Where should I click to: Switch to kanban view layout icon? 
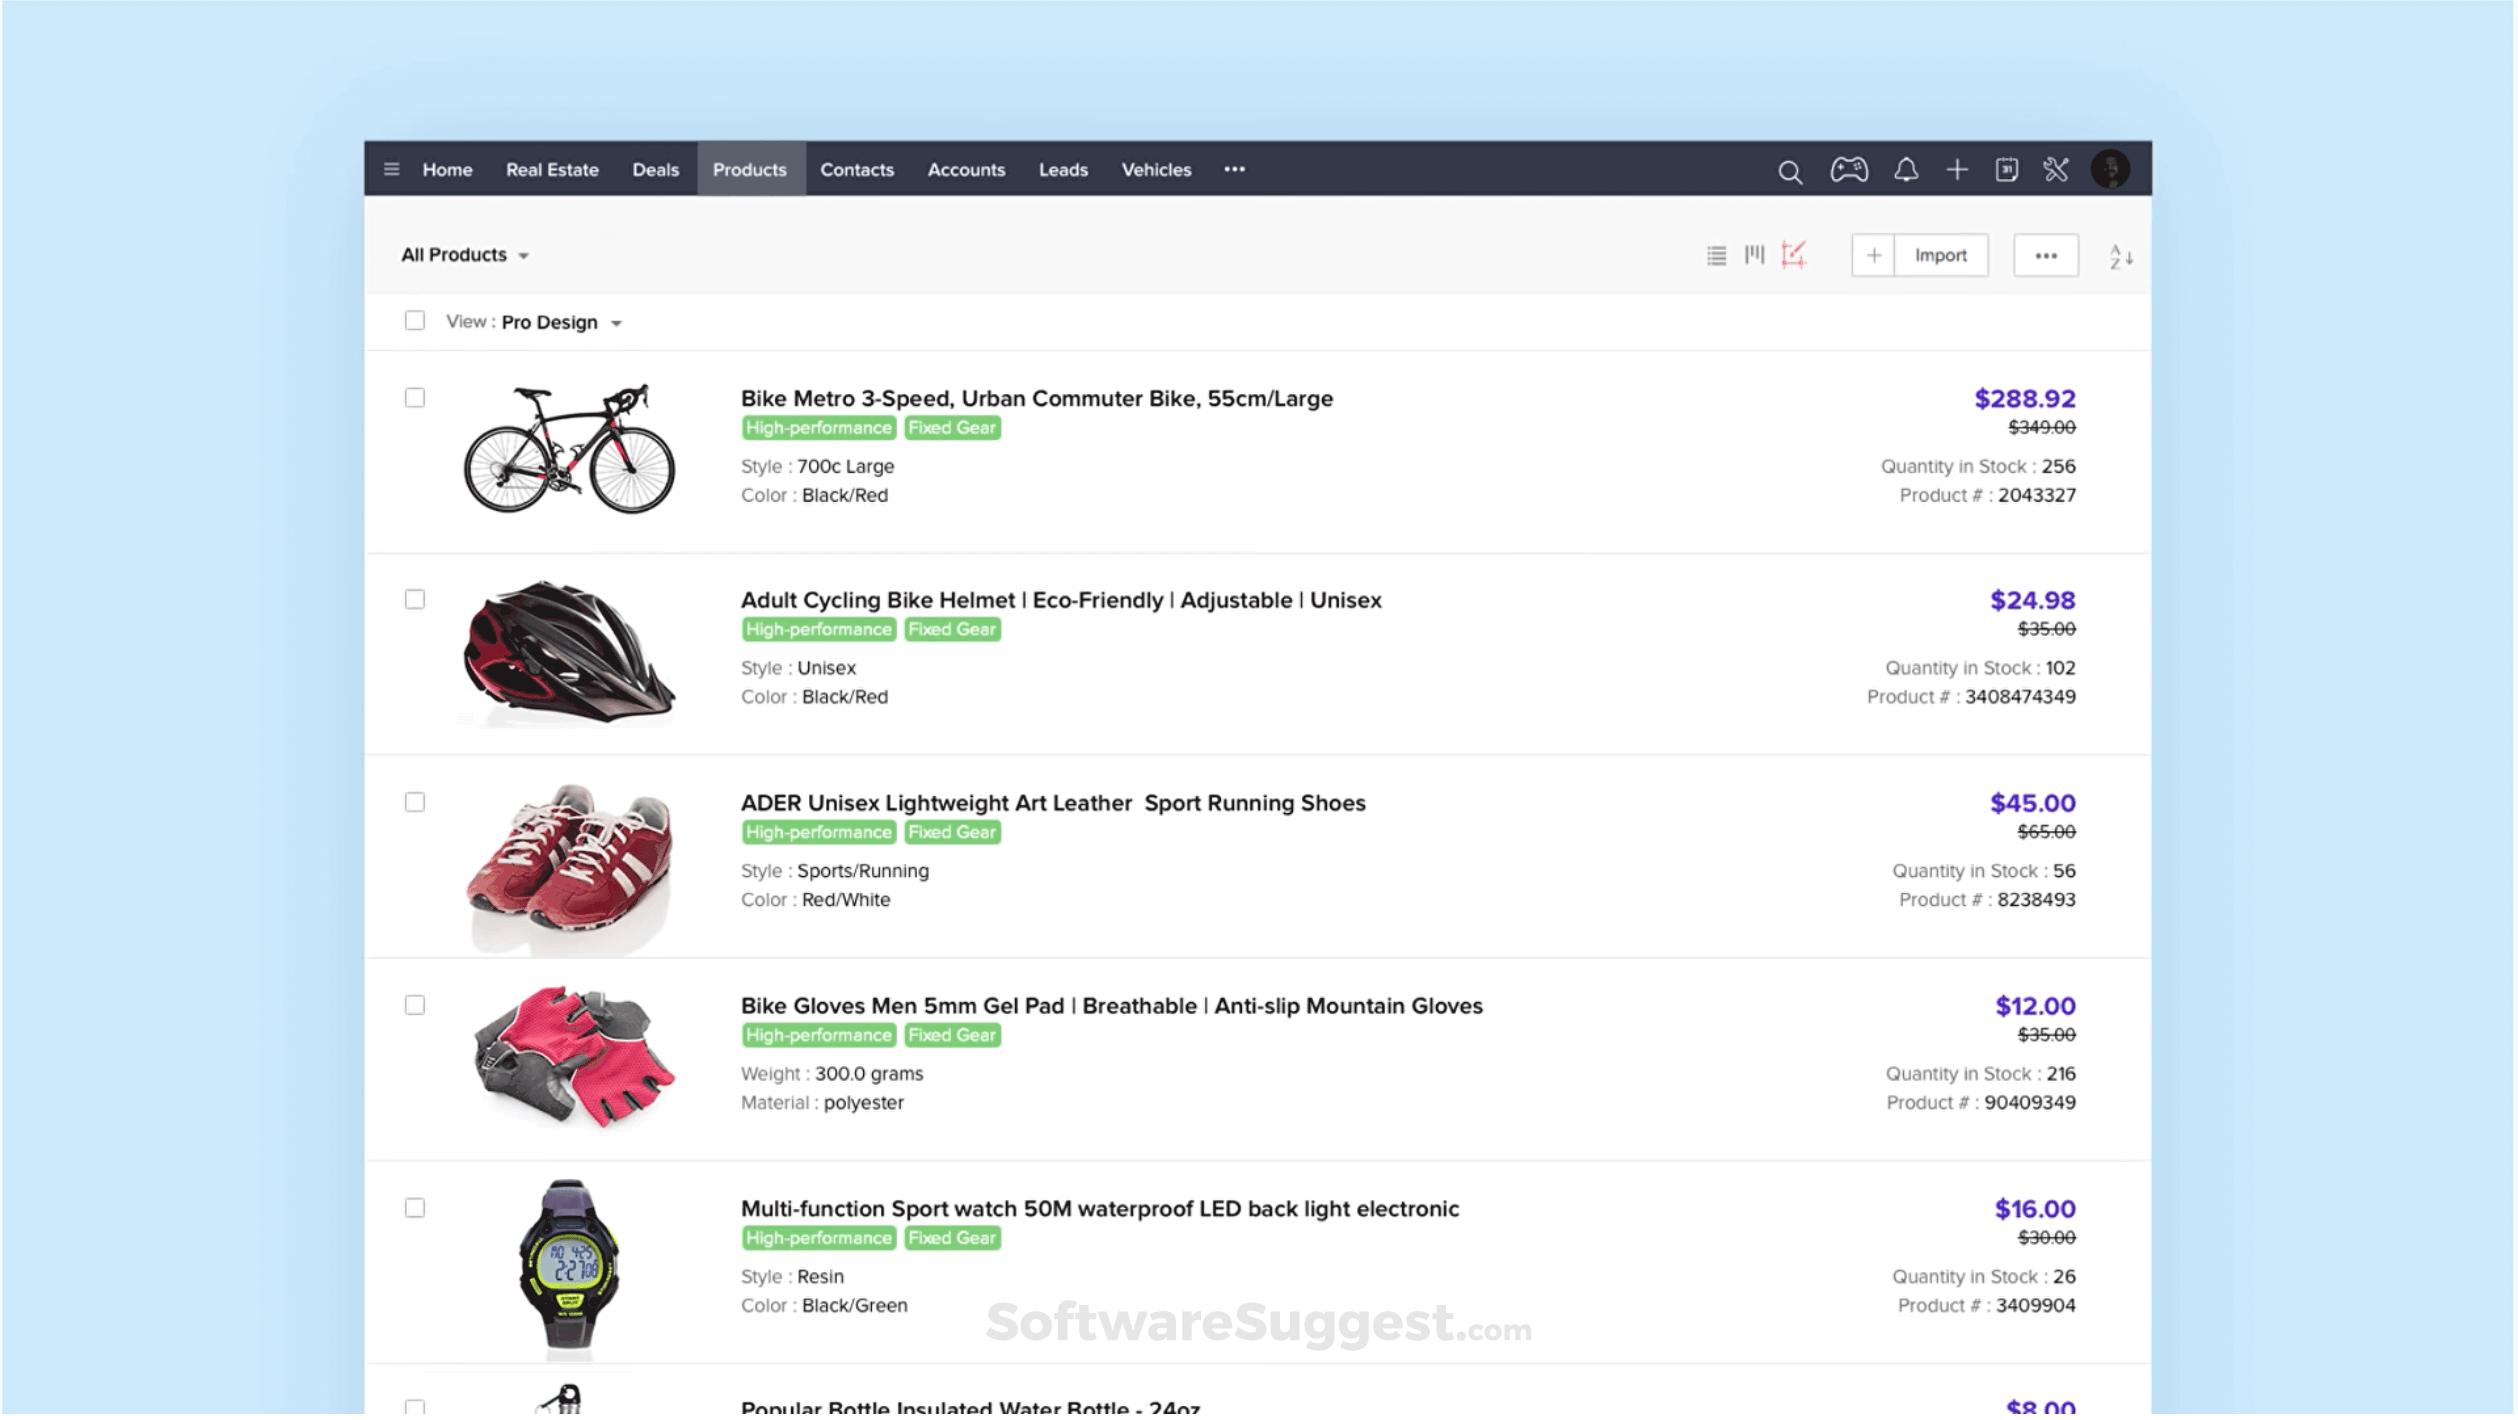pyautogui.click(x=1755, y=256)
